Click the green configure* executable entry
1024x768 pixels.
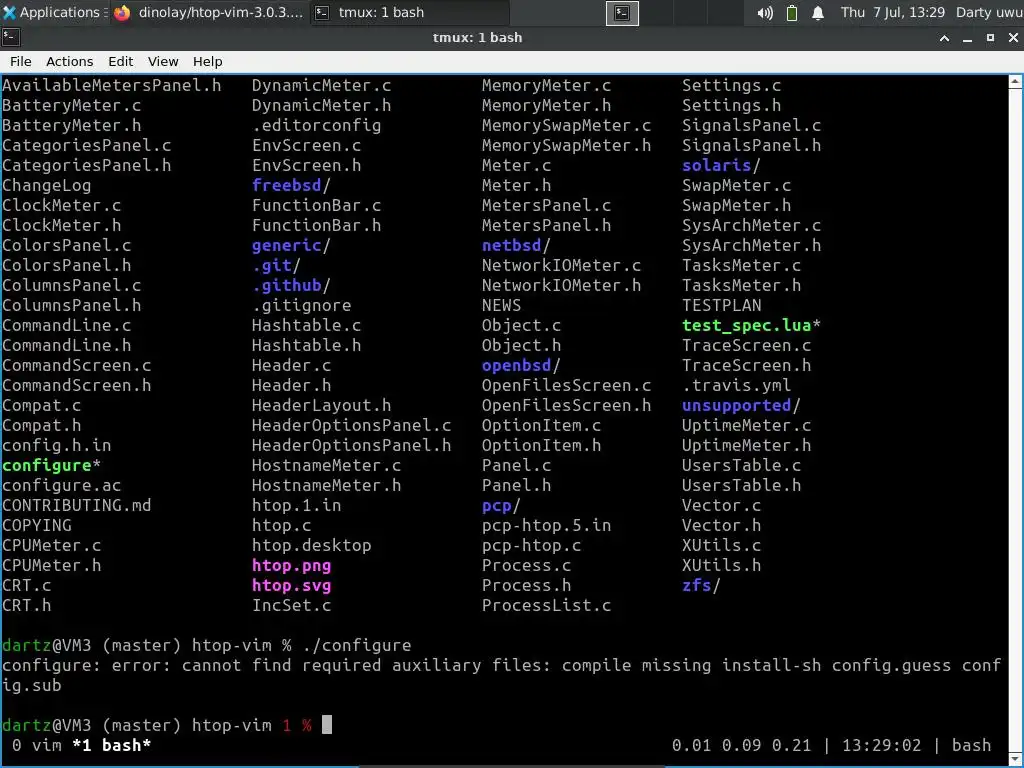pos(52,466)
